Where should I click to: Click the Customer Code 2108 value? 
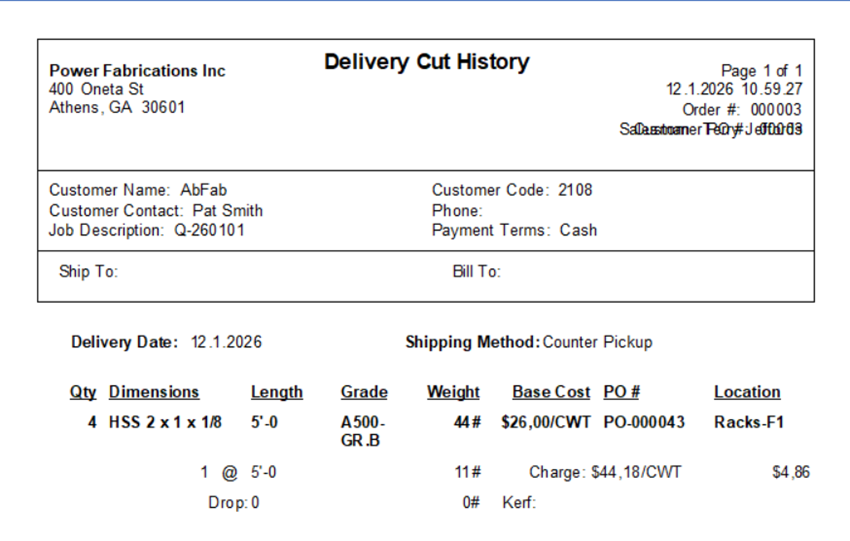click(x=512, y=190)
